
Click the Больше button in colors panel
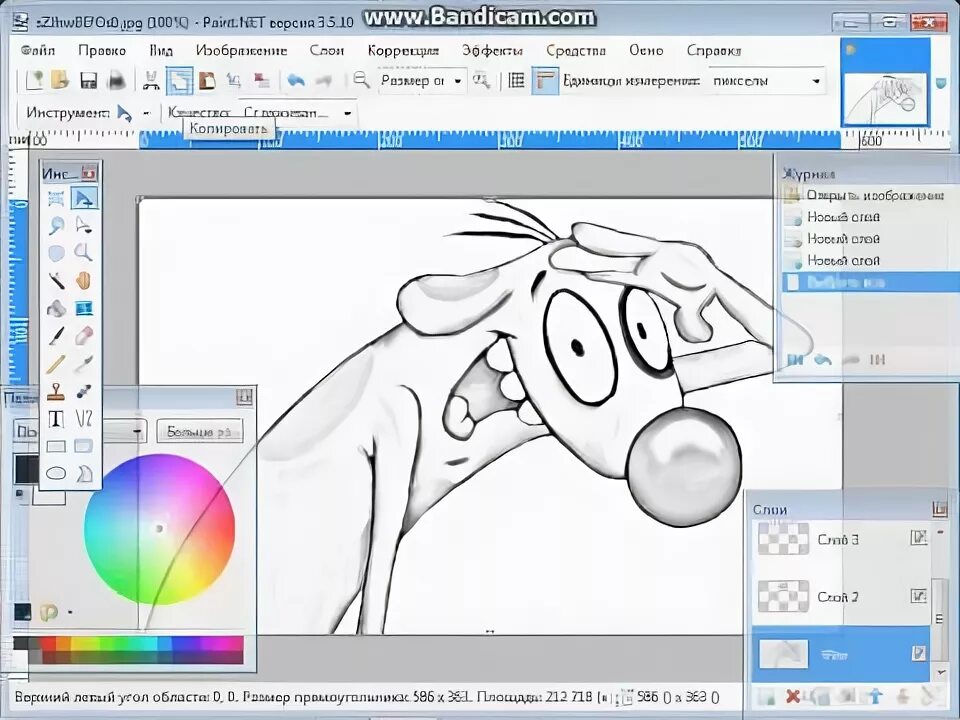pyautogui.click(x=200, y=432)
